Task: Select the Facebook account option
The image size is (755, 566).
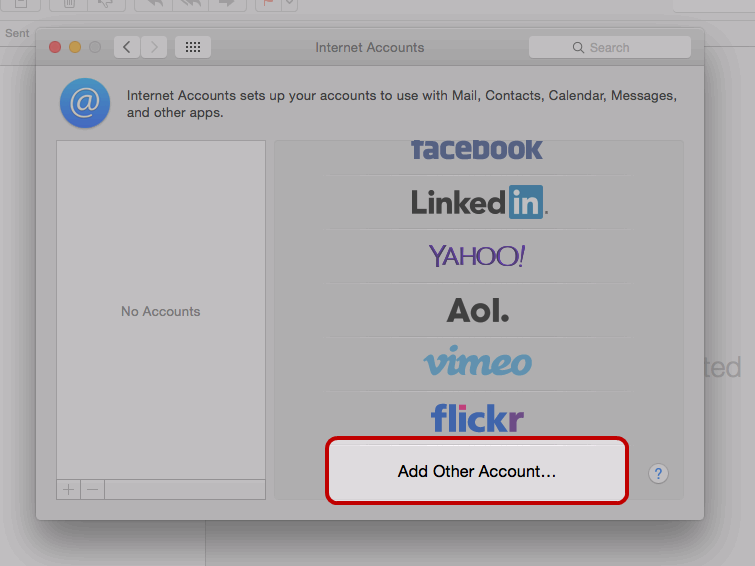Action: pyautogui.click(x=477, y=150)
